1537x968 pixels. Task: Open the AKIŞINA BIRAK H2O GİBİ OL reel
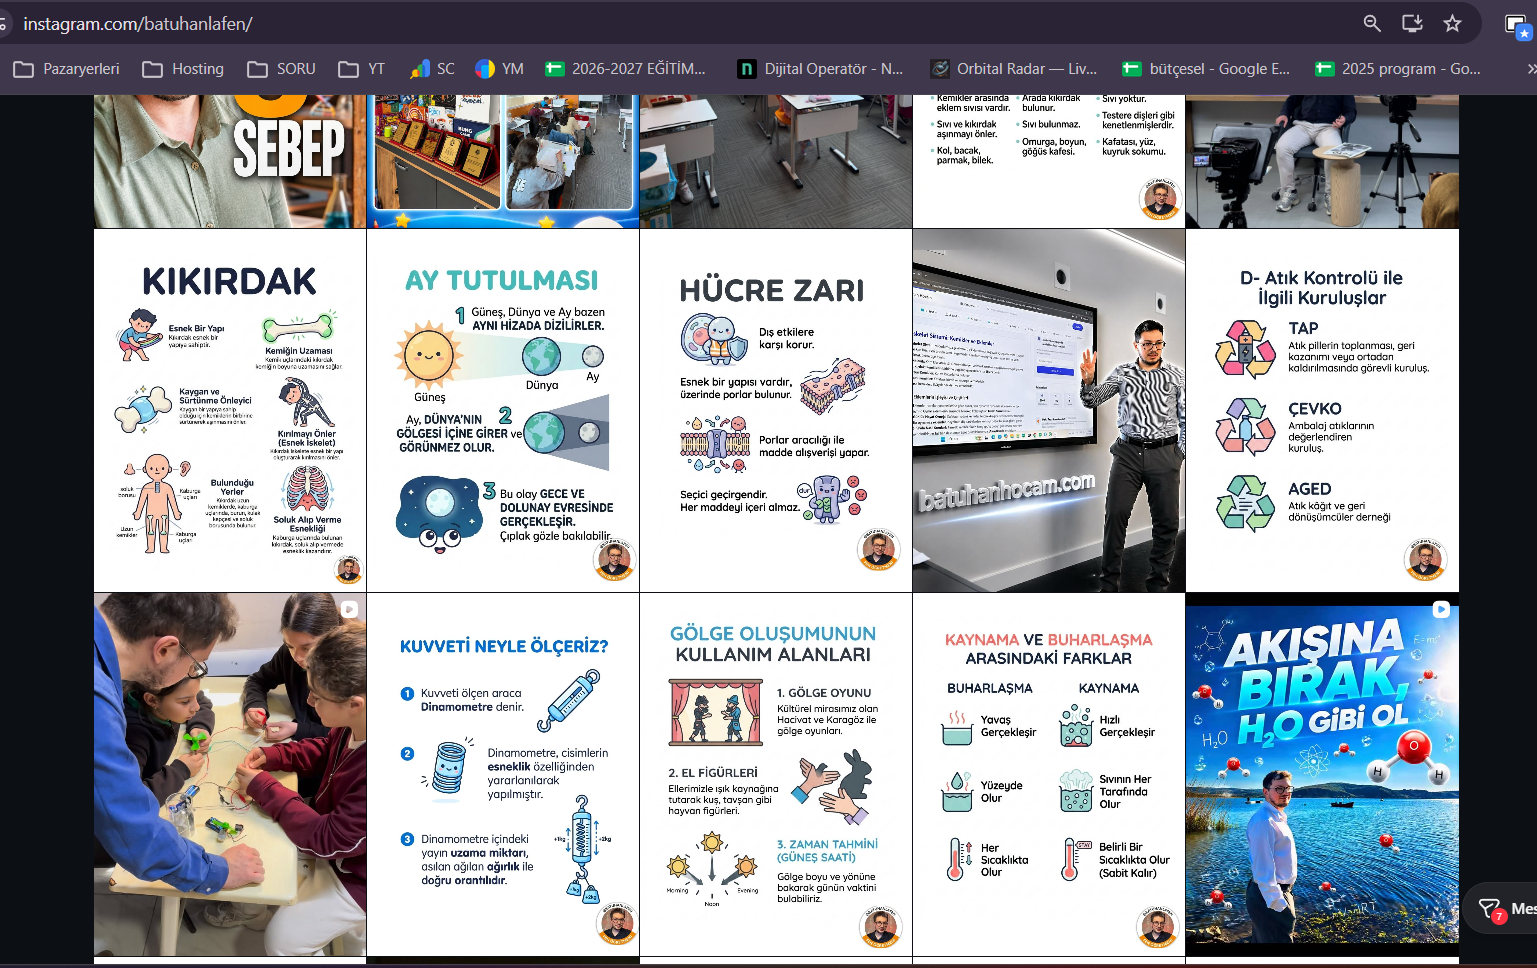point(1322,774)
